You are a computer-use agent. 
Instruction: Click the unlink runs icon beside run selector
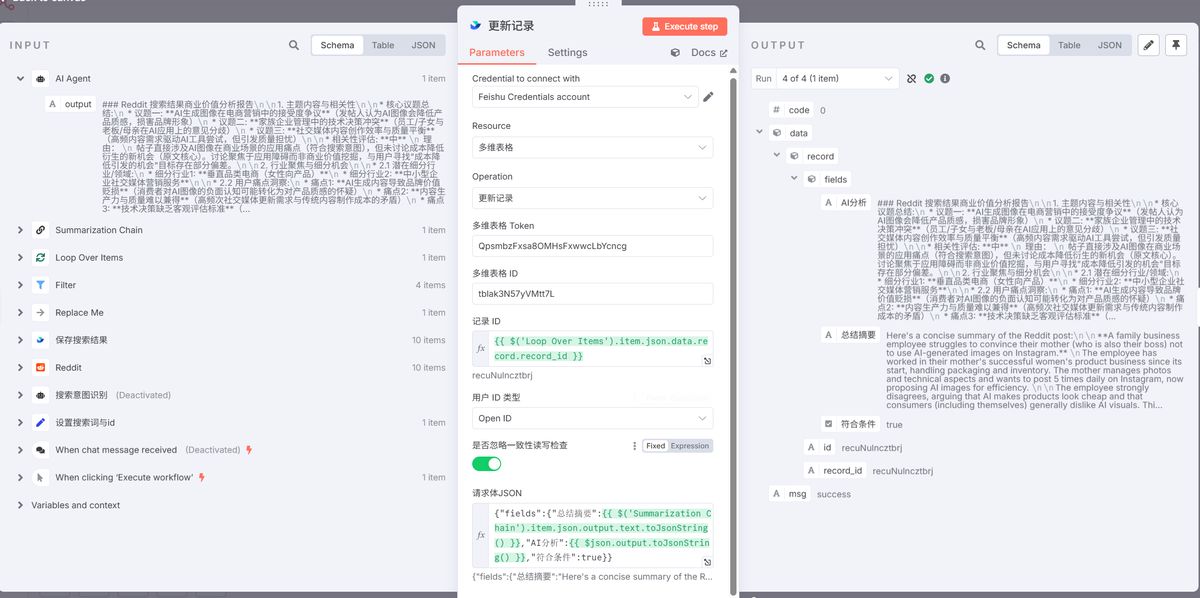(x=912, y=78)
